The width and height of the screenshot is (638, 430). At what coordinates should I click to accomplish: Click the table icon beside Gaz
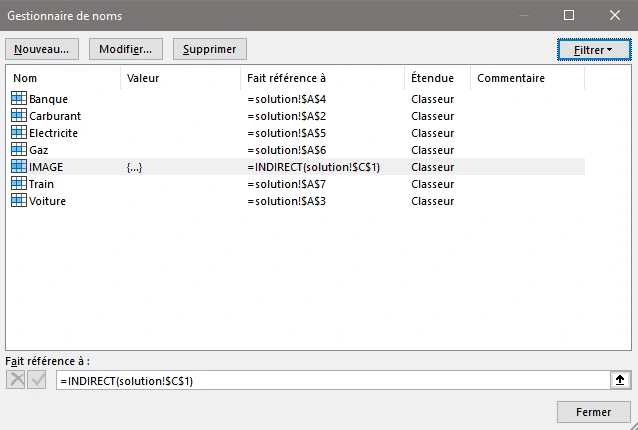[x=19, y=150]
